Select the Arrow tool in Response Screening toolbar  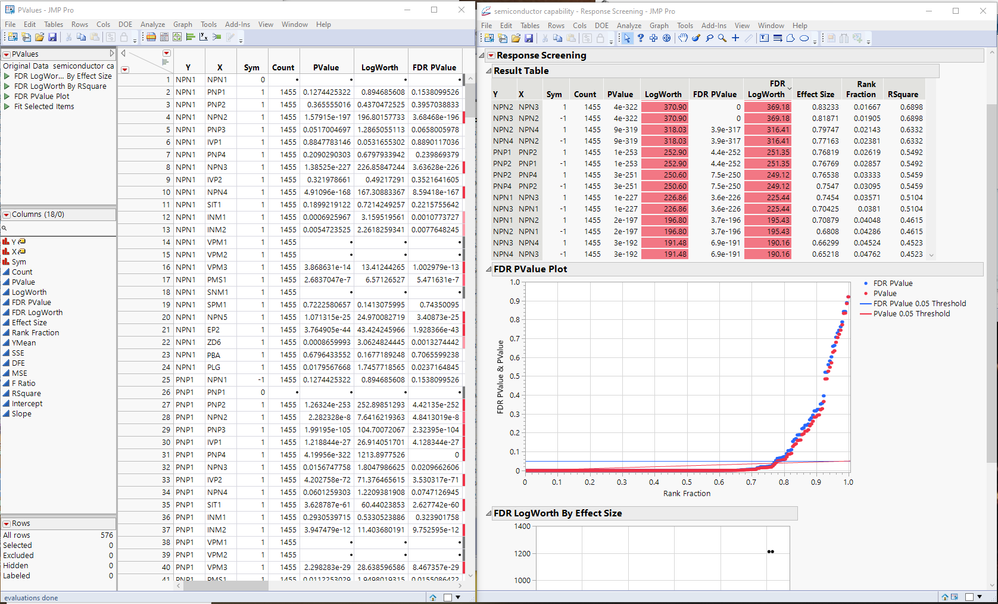tap(627, 38)
